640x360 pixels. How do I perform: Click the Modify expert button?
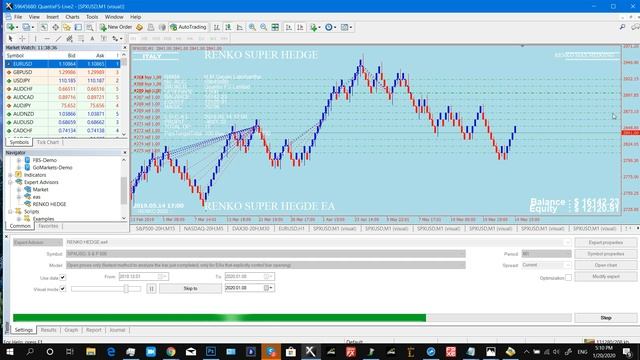tap(606, 277)
